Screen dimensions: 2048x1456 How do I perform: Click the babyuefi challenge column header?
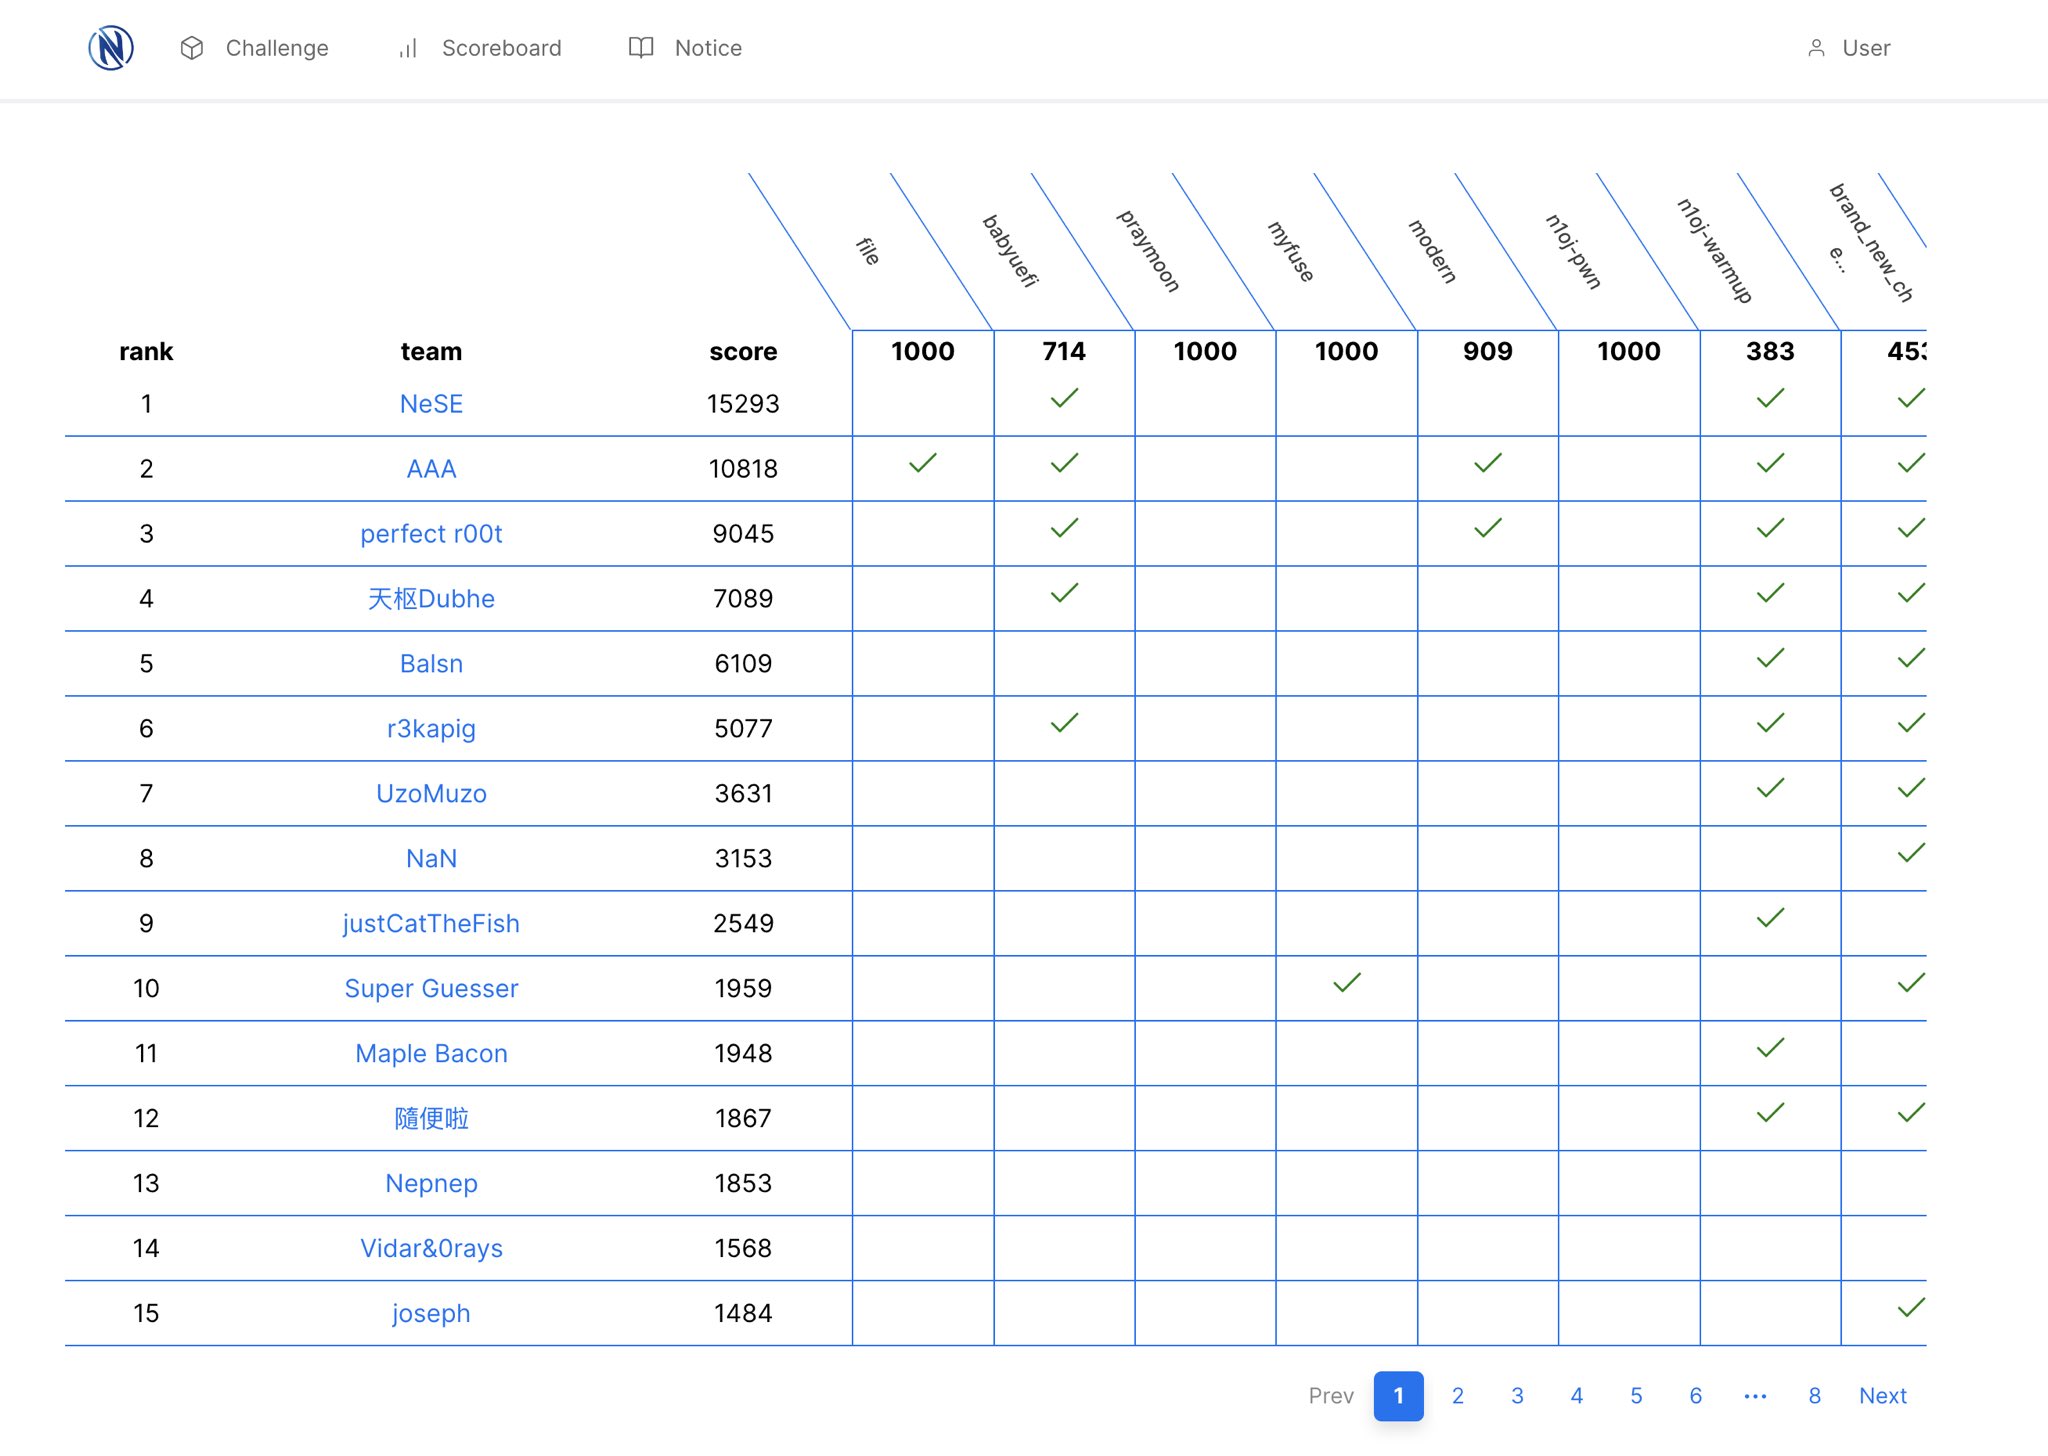[x=1010, y=250]
